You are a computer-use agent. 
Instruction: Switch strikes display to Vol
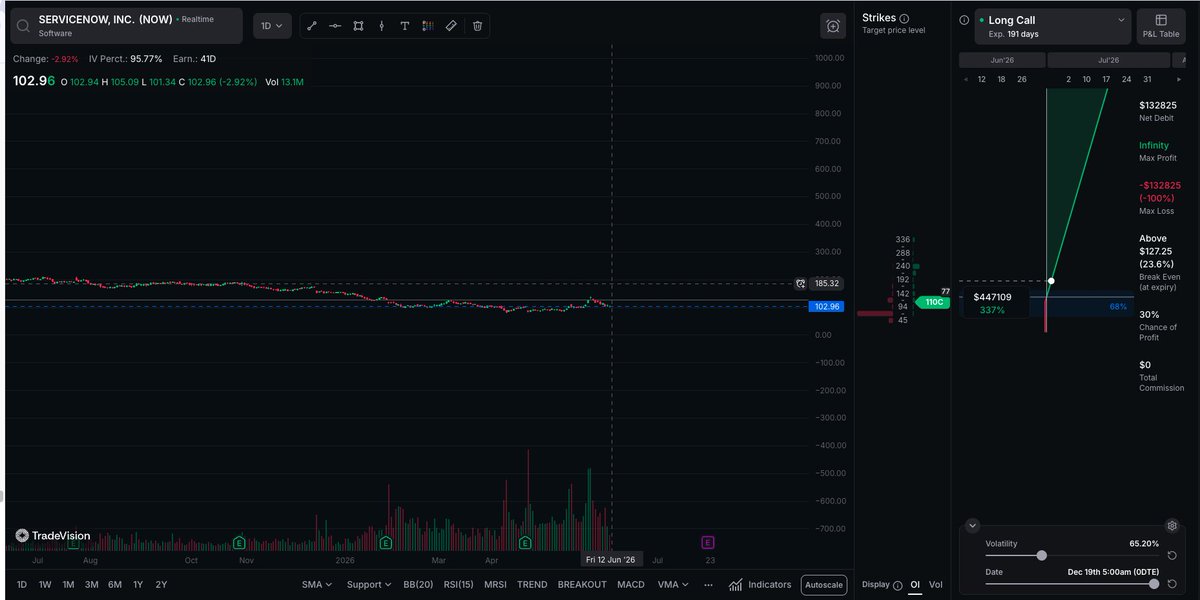pyautogui.click(x=936, y=584)
